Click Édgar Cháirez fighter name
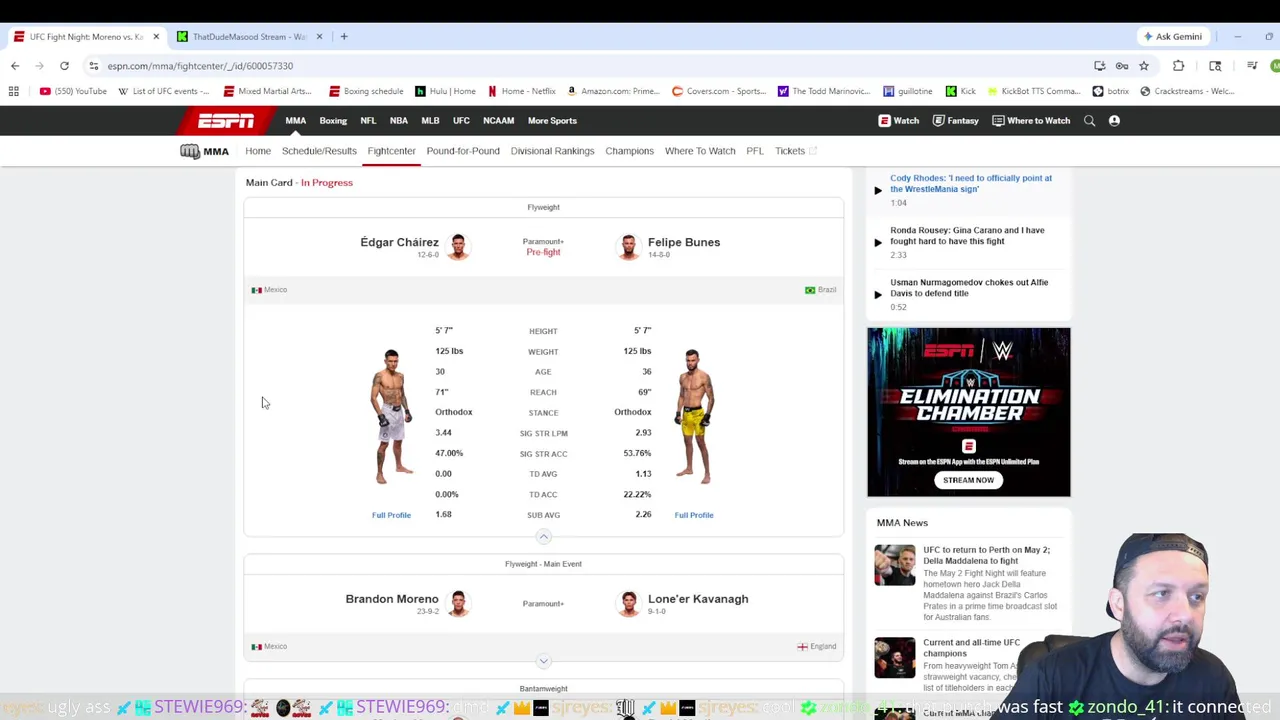1280x720 pixels. [399, 242]
